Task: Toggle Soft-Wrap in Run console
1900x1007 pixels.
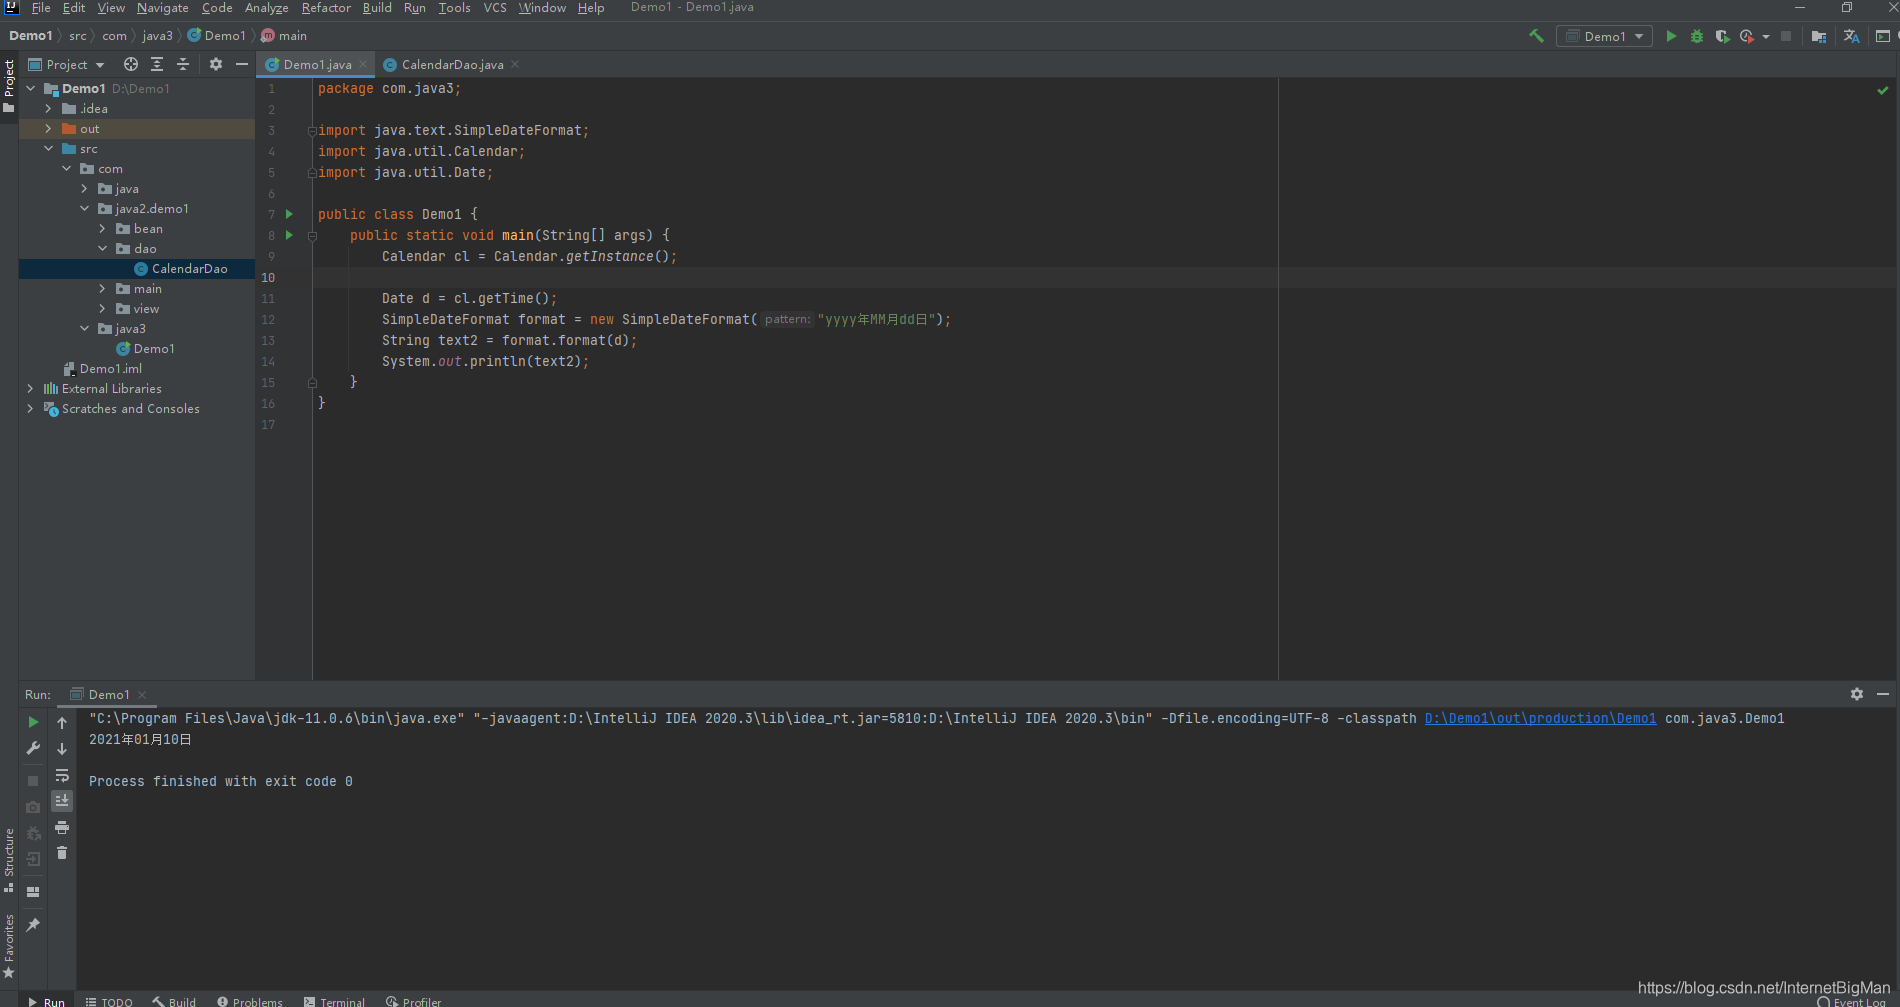Action: click(x=62, y=775)
